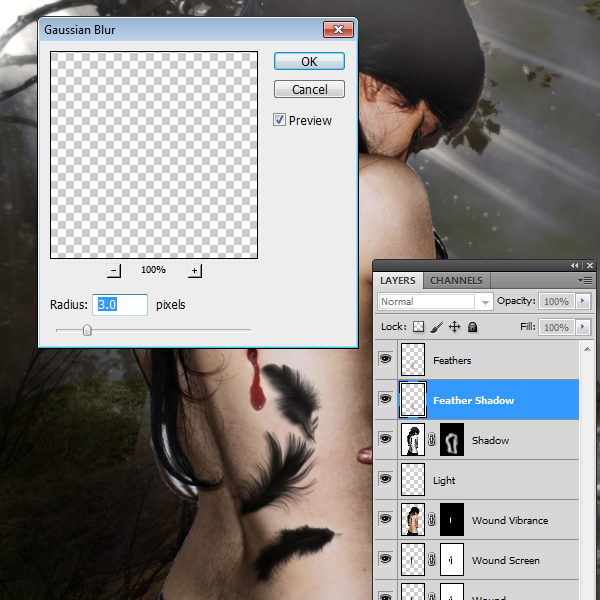Hide the Feathers layer

[x=386, y=359]
